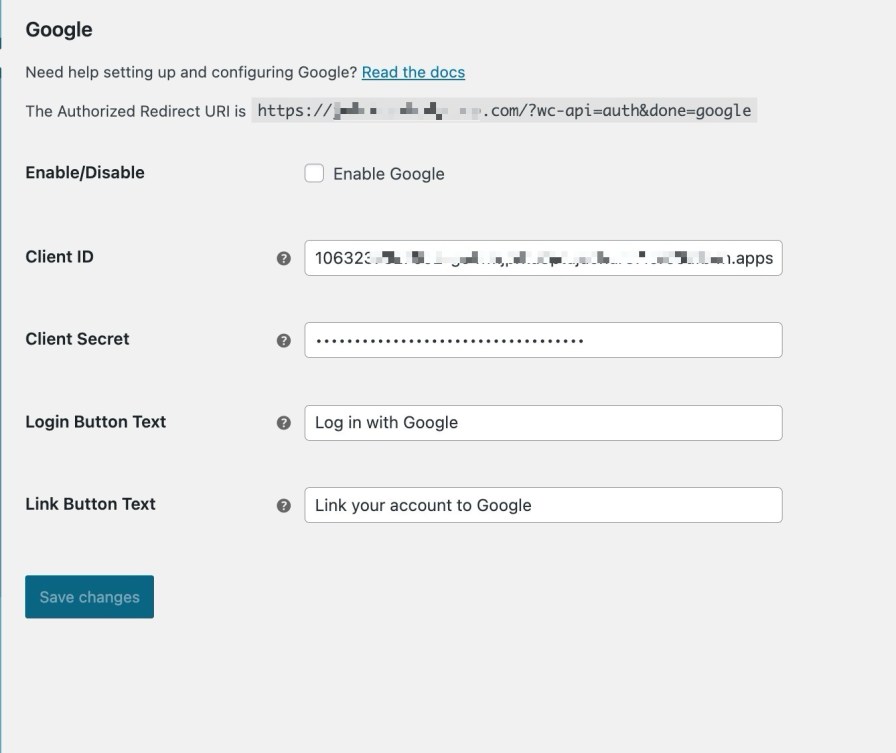Click the "Client ID" row label
896x753 pixels.
tap(59, 257)
